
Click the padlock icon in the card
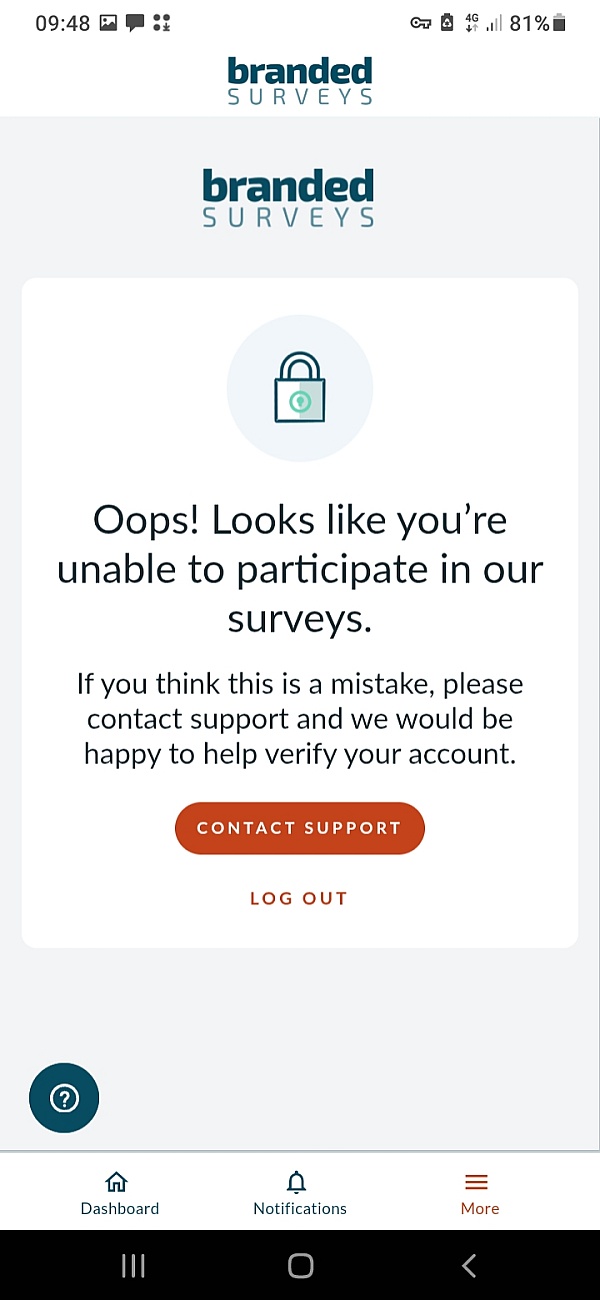(x=299, y=387)
